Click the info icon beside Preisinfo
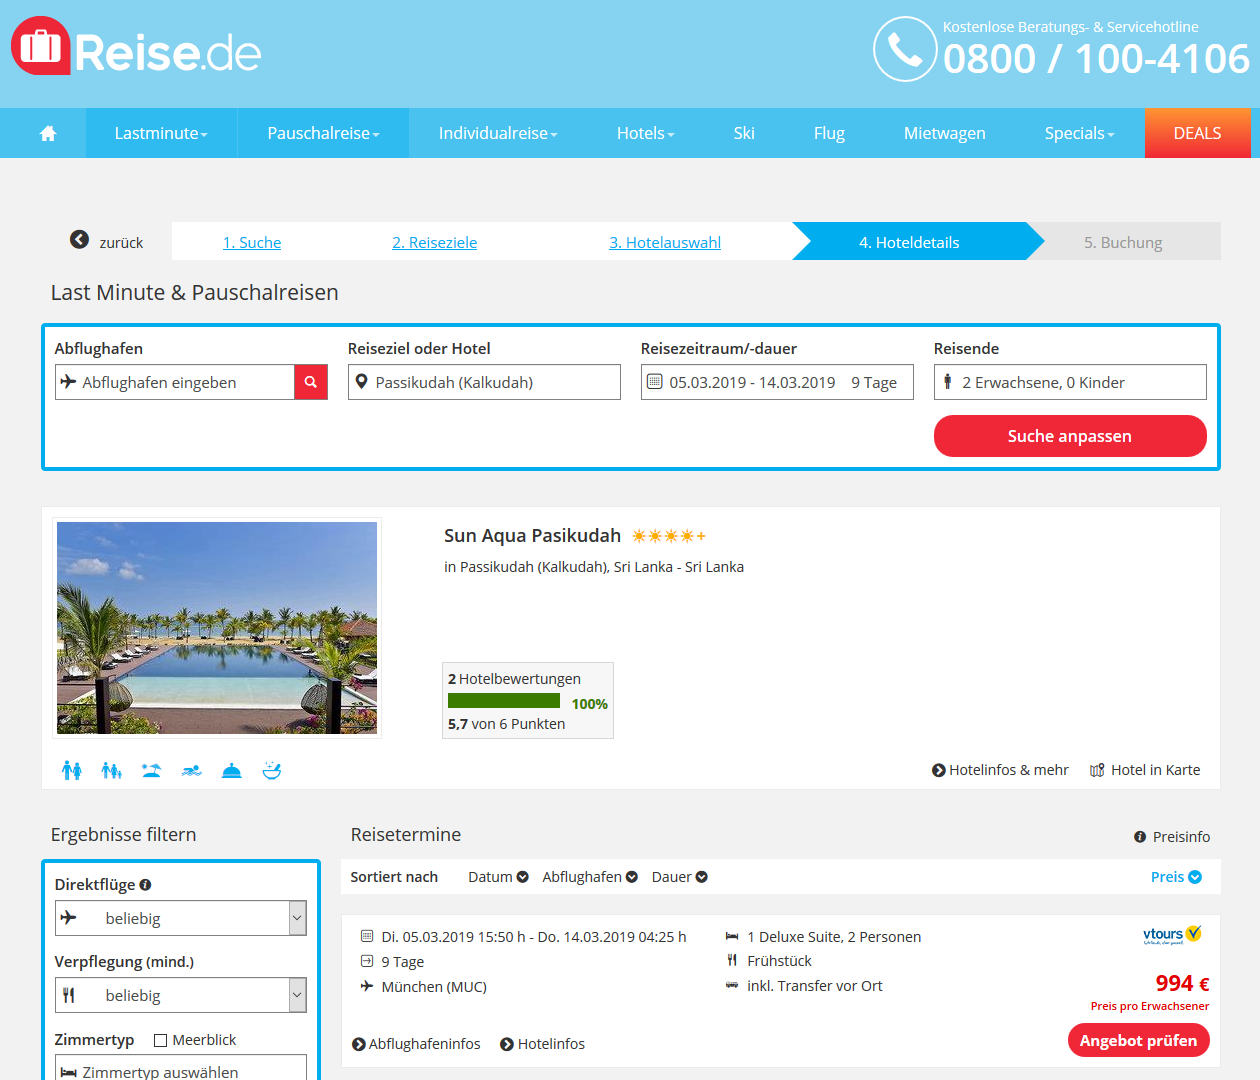Image resolution: width=1260 pixels, height=1080 pixels. click(x=1140, y=837)
